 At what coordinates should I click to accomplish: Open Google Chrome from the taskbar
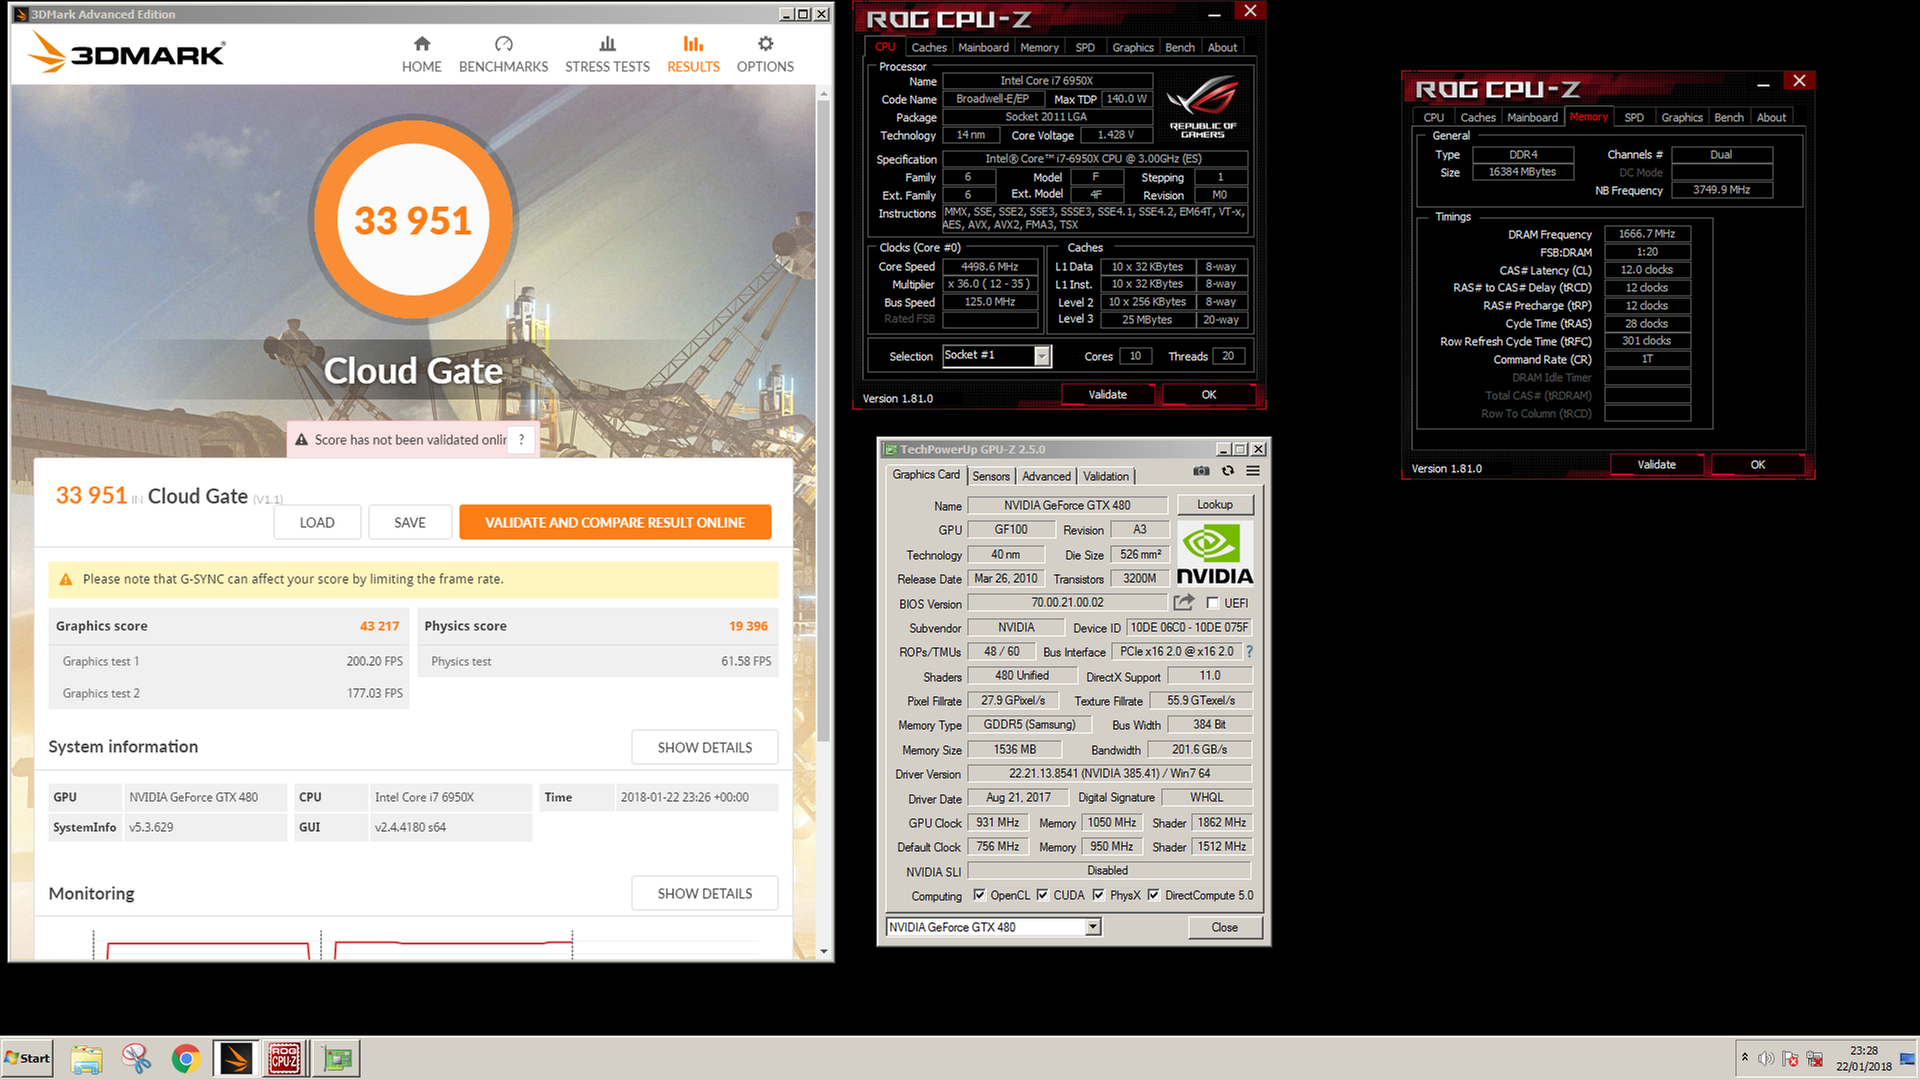click(185, 1058)
